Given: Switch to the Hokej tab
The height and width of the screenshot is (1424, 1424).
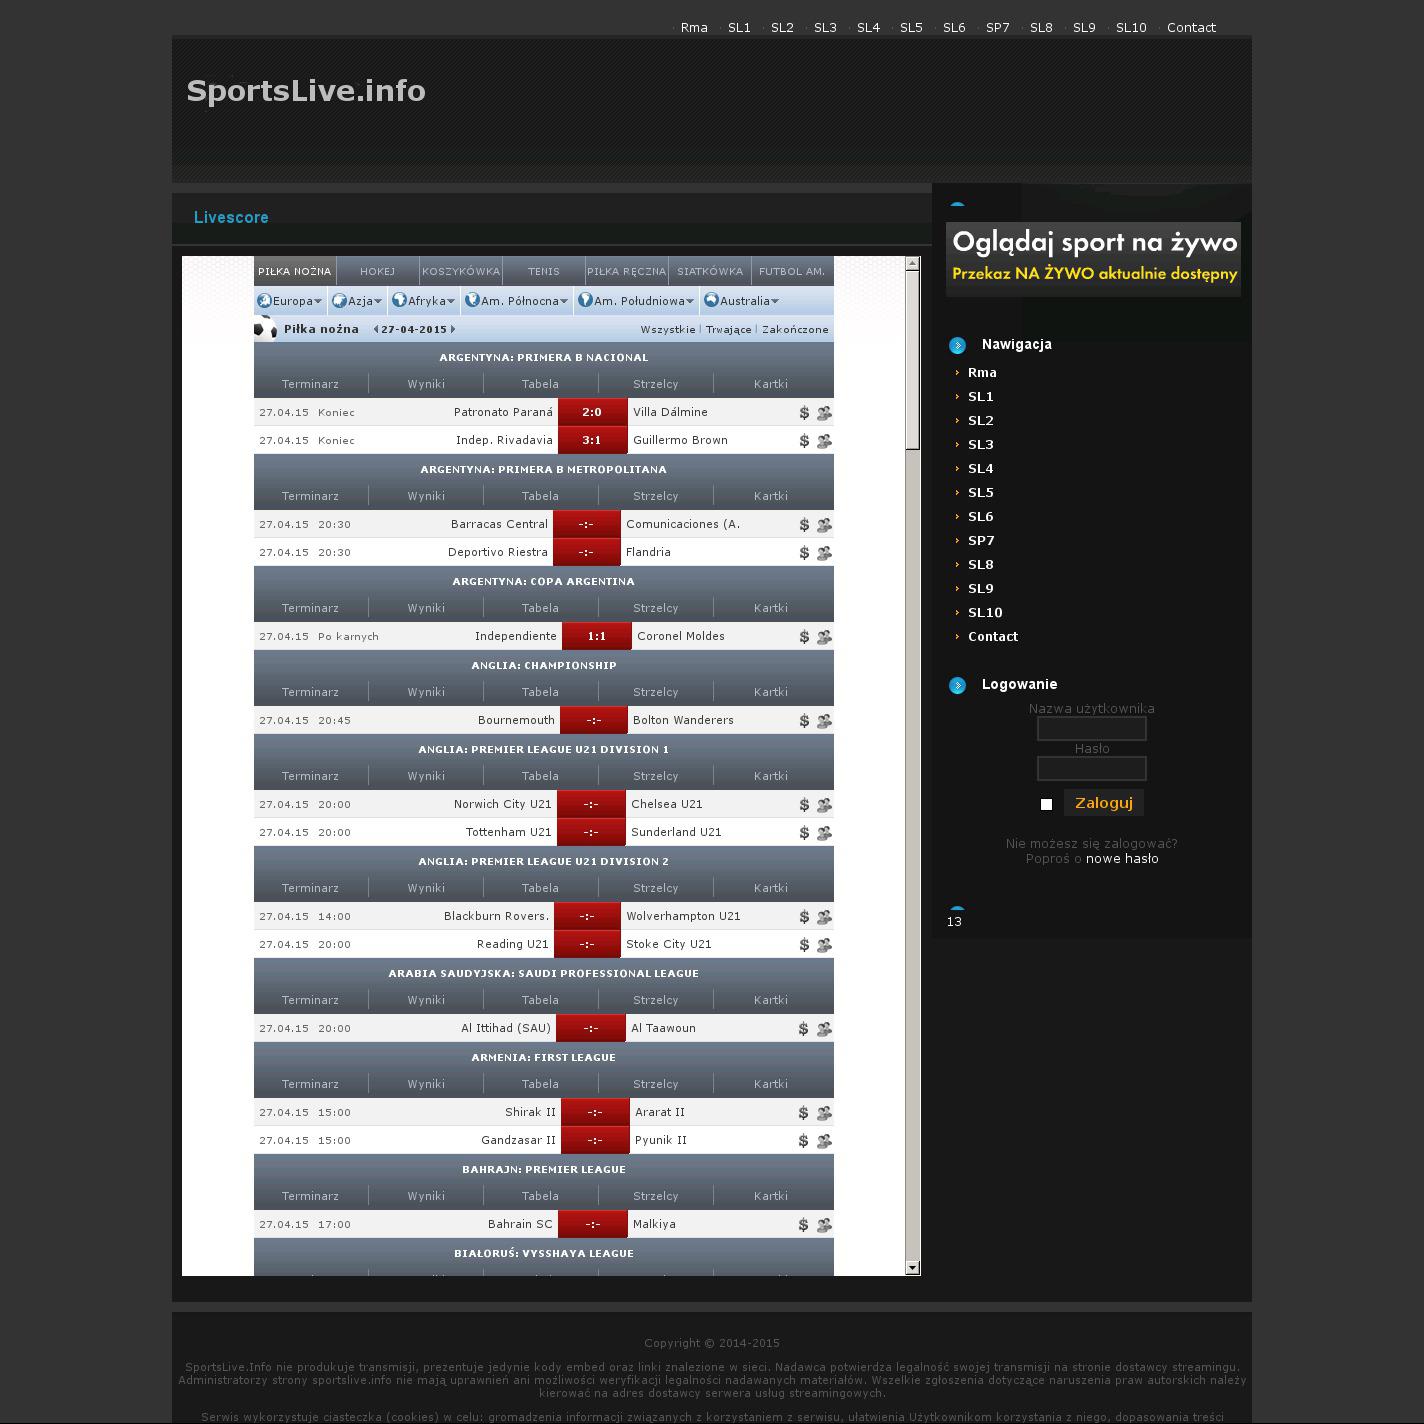Looking at the screenshot, I should [x=377, y=271].
